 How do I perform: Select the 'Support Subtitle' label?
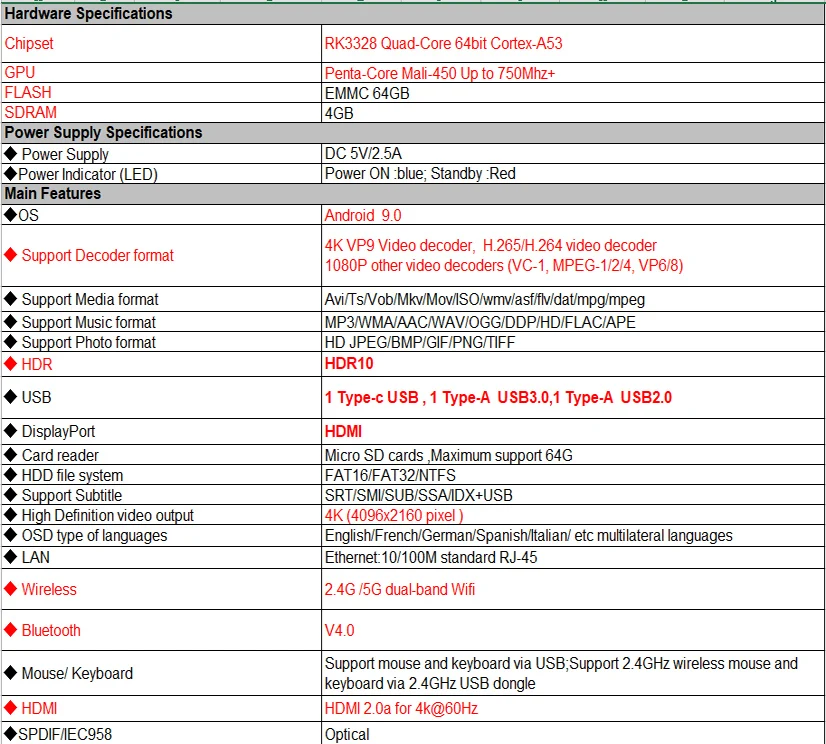click(161, 495)
